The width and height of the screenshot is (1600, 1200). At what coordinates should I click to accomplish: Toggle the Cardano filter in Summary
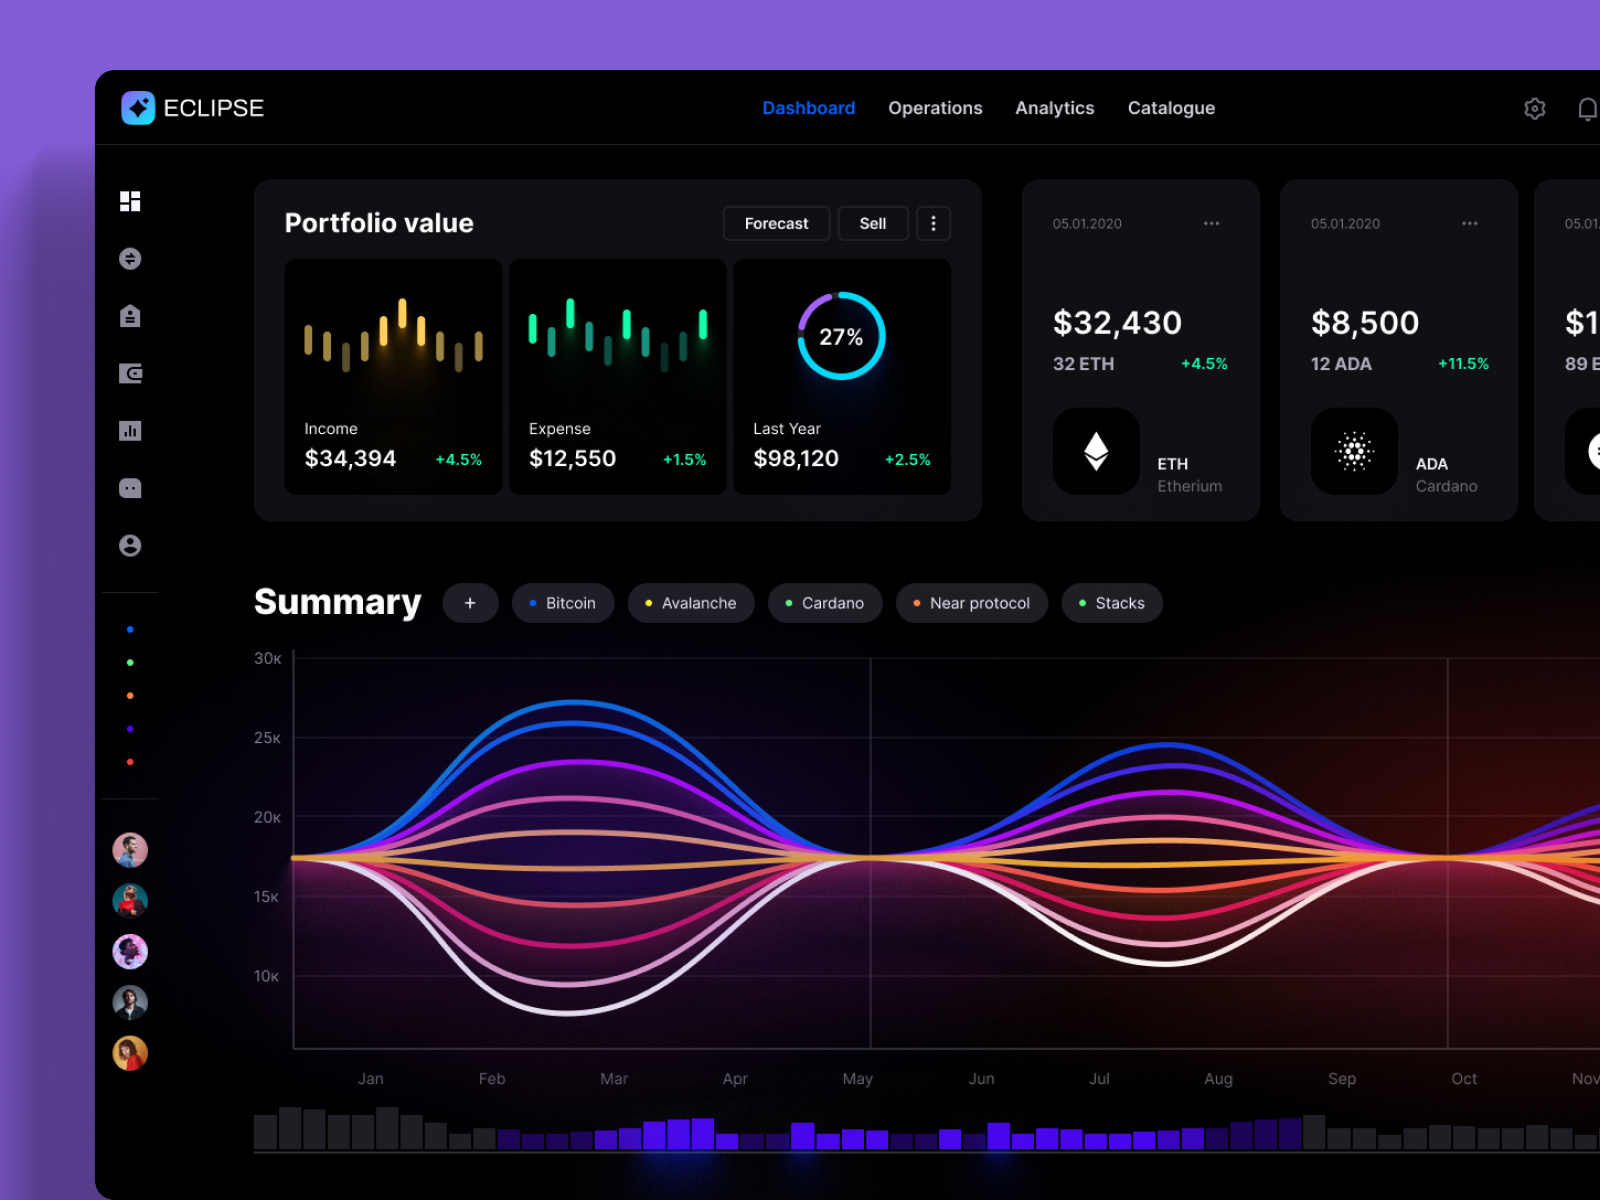pyautogui.click(x=824, y=603)
